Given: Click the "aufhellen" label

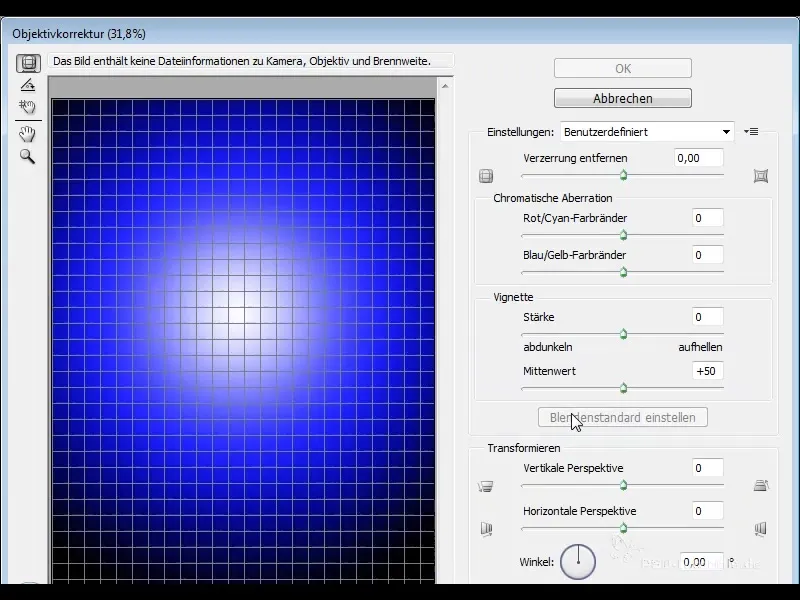Looking at the screenshot, I should pyautogui.click(x=700, y=347).
